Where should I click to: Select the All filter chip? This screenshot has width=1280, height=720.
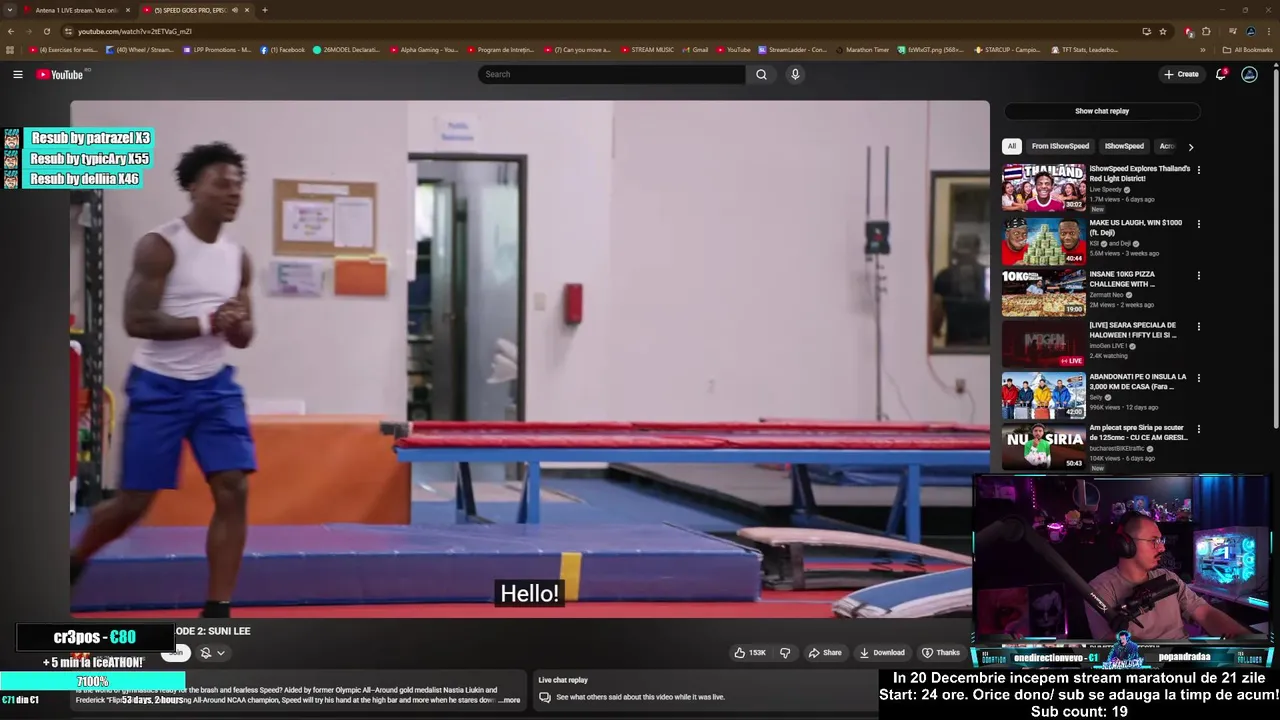pos(1012,146)
